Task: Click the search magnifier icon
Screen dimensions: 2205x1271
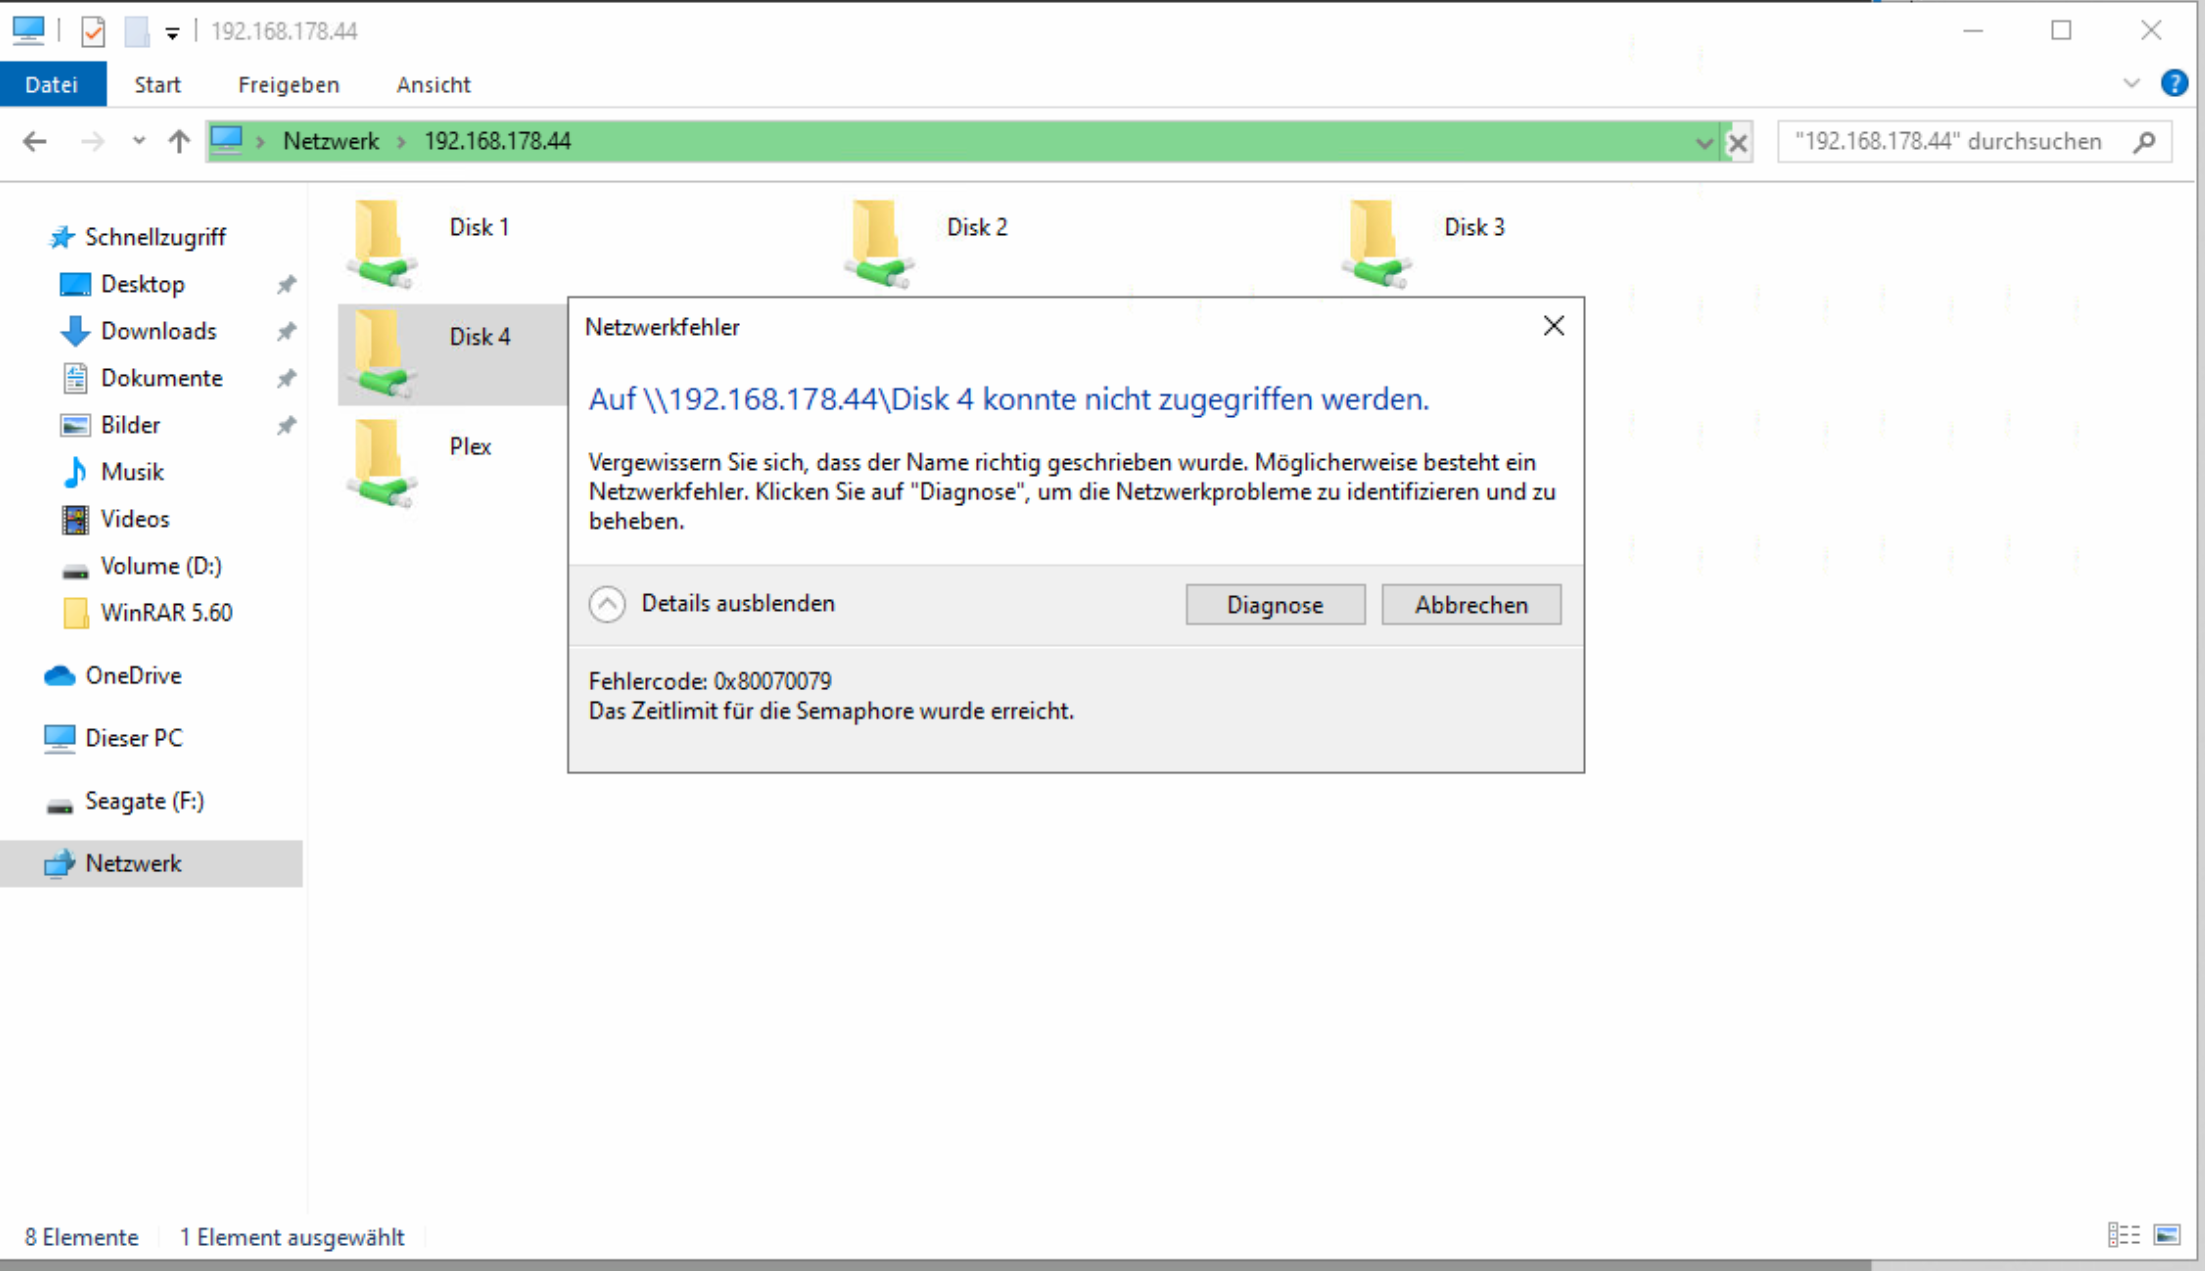Action: tap(2143, 142)
